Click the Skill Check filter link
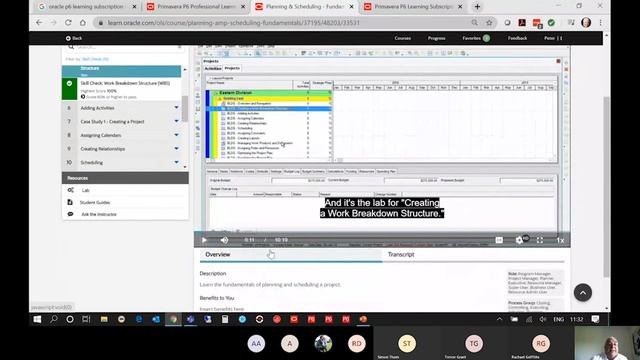Screen dimensions: 640x360 point(95,59)
